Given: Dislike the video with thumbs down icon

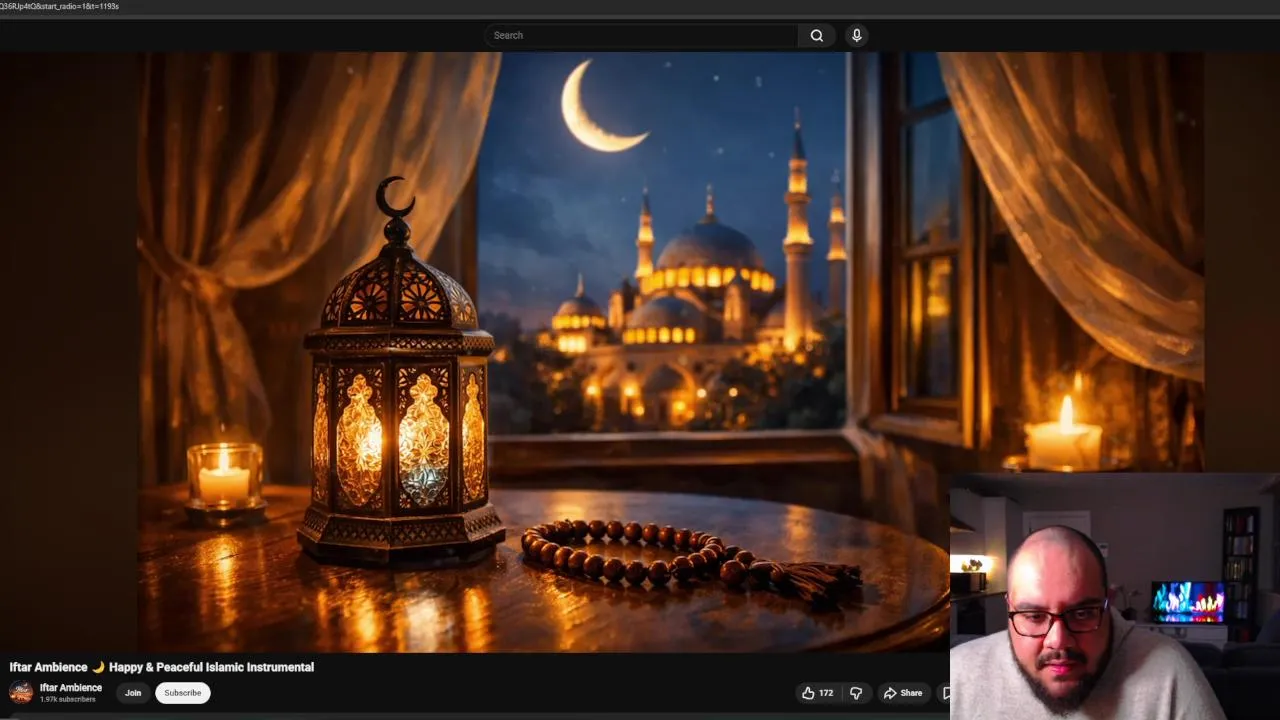Looking at the screenshot, I should (x=856, y=693).
